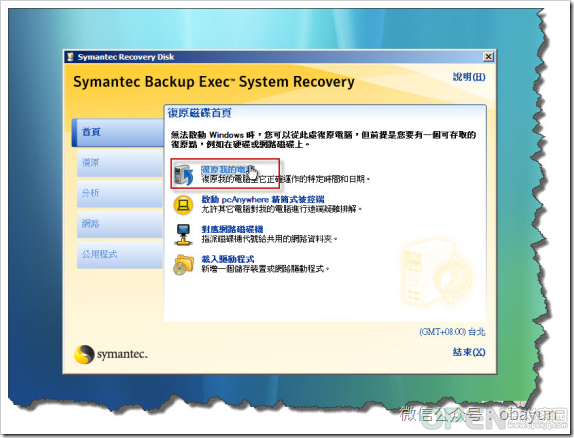This screenshot has height=438, width=574.
Task: Select the 首頁 tab in sidebar
Action: pos(118,132)
